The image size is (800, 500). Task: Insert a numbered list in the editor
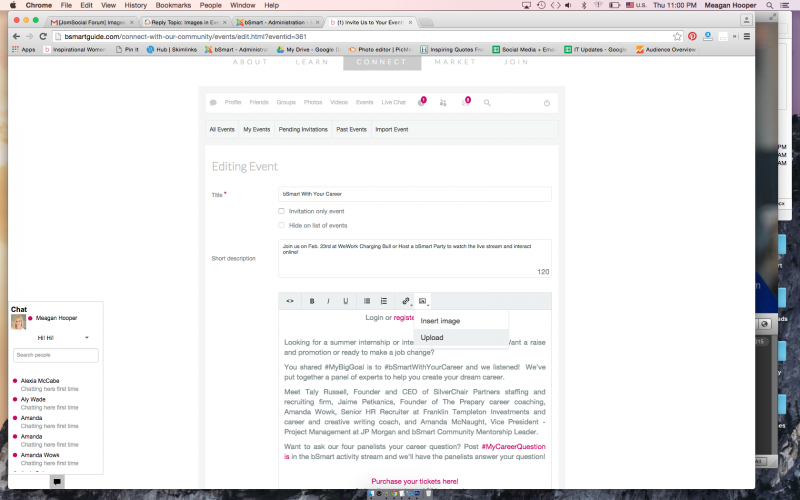tap(384, 301)
